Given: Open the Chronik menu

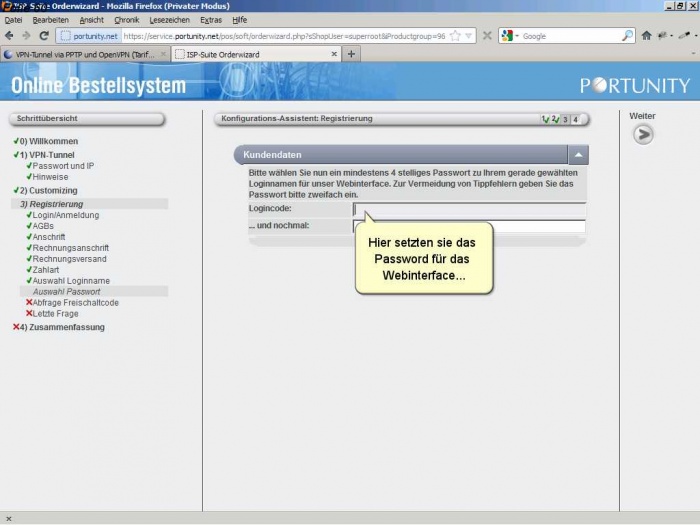Looking at the screenshot, I should coord(127,19).
